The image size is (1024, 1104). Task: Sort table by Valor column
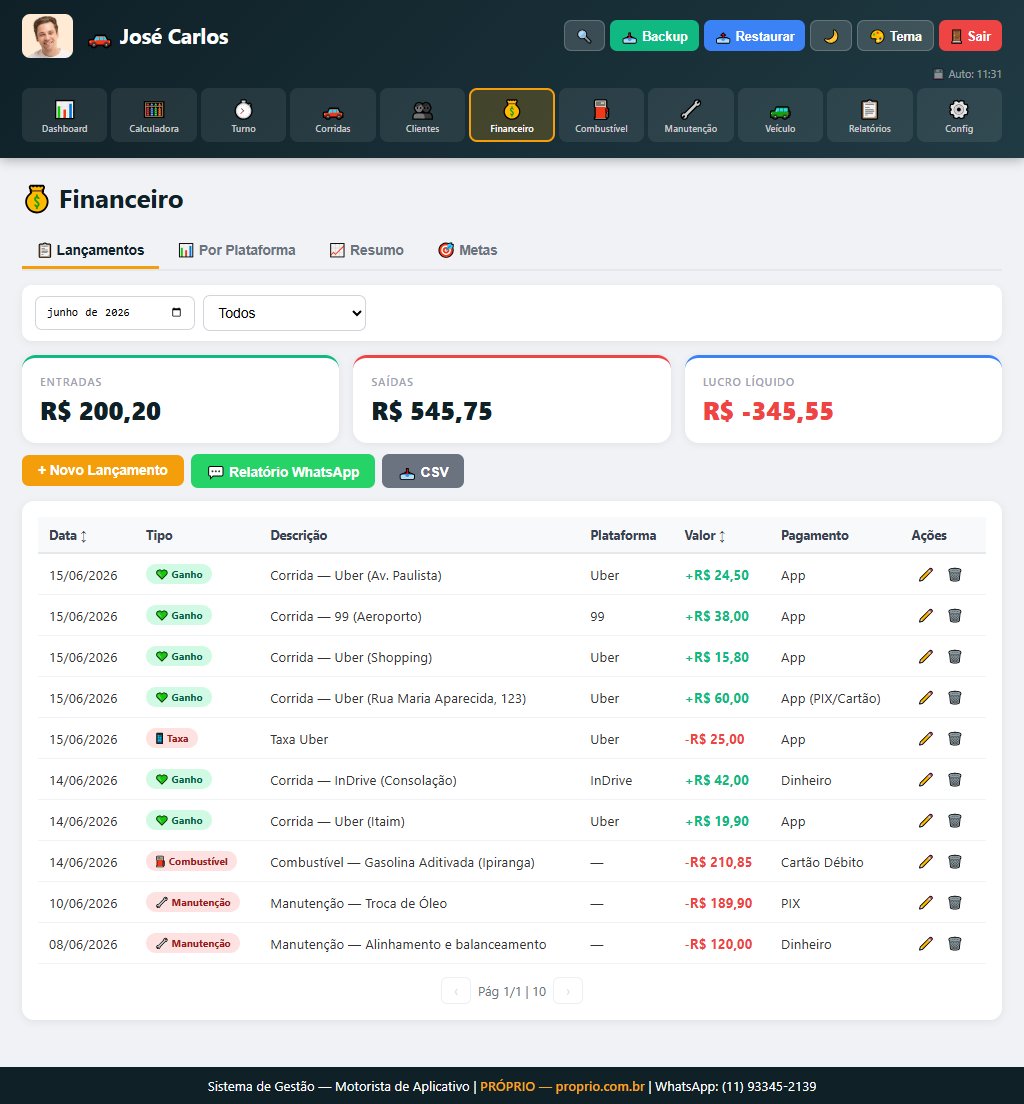click(705, 536)
